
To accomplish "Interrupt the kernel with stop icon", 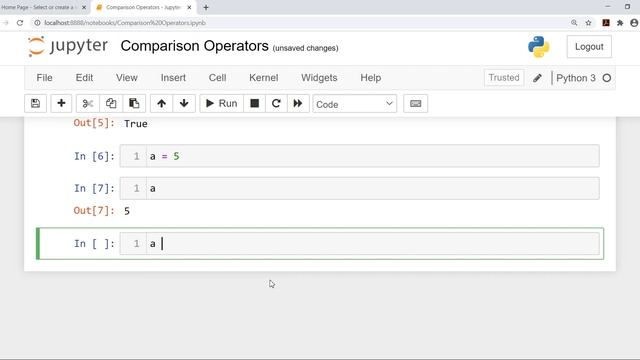I will pyautogui.click(x=254, y=104).
